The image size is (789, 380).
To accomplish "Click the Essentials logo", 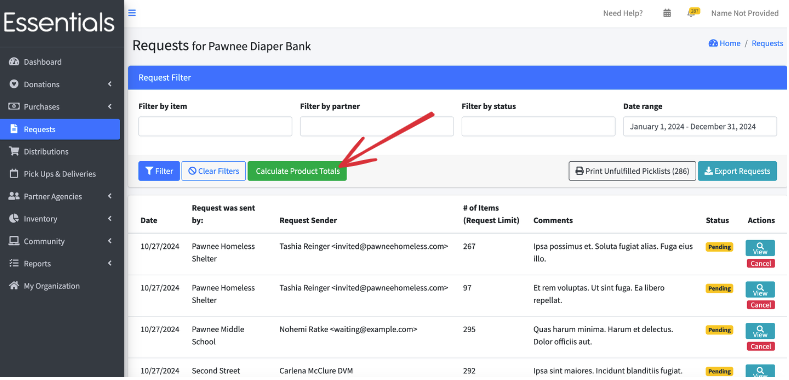I will (x=59, y=23).
